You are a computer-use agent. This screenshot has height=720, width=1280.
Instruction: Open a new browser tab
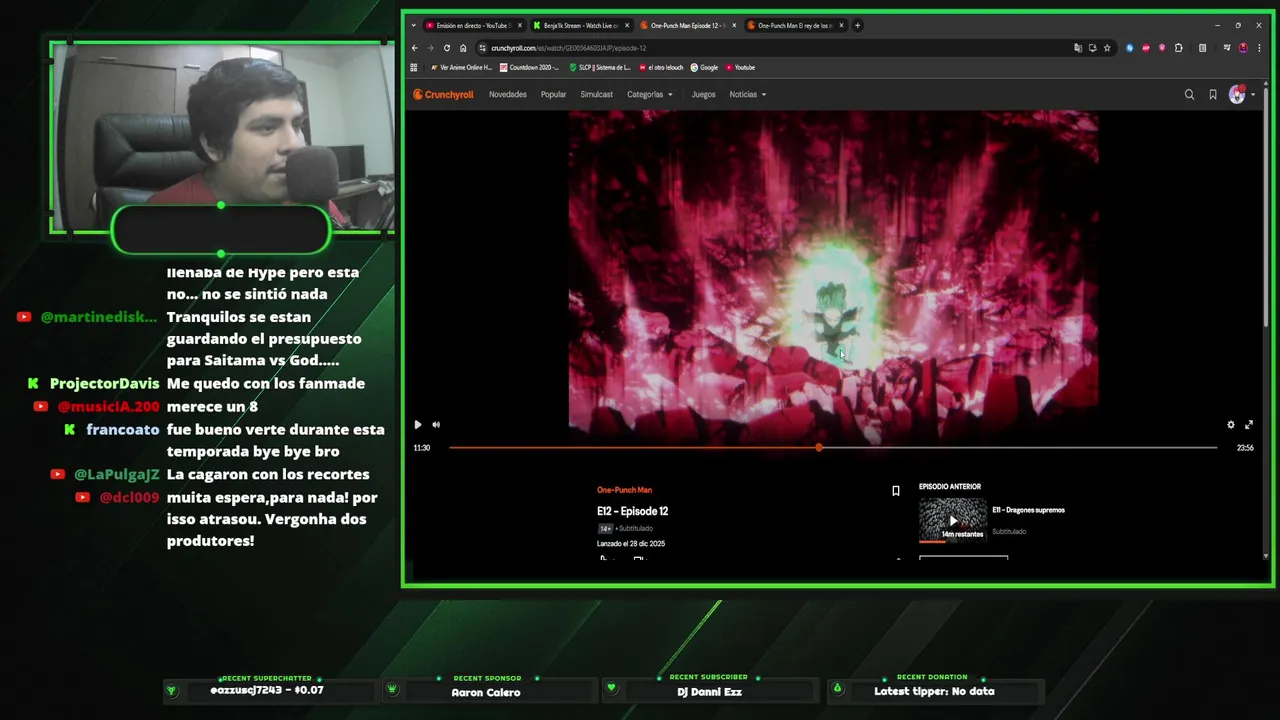pos(858,25)
